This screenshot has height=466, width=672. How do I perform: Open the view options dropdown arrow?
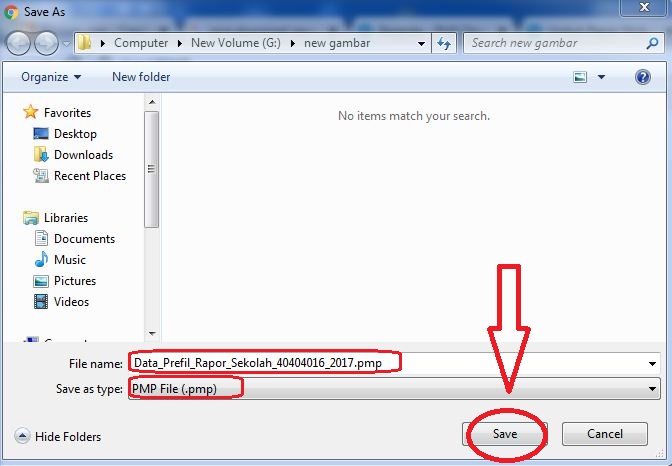pos(601,77)
